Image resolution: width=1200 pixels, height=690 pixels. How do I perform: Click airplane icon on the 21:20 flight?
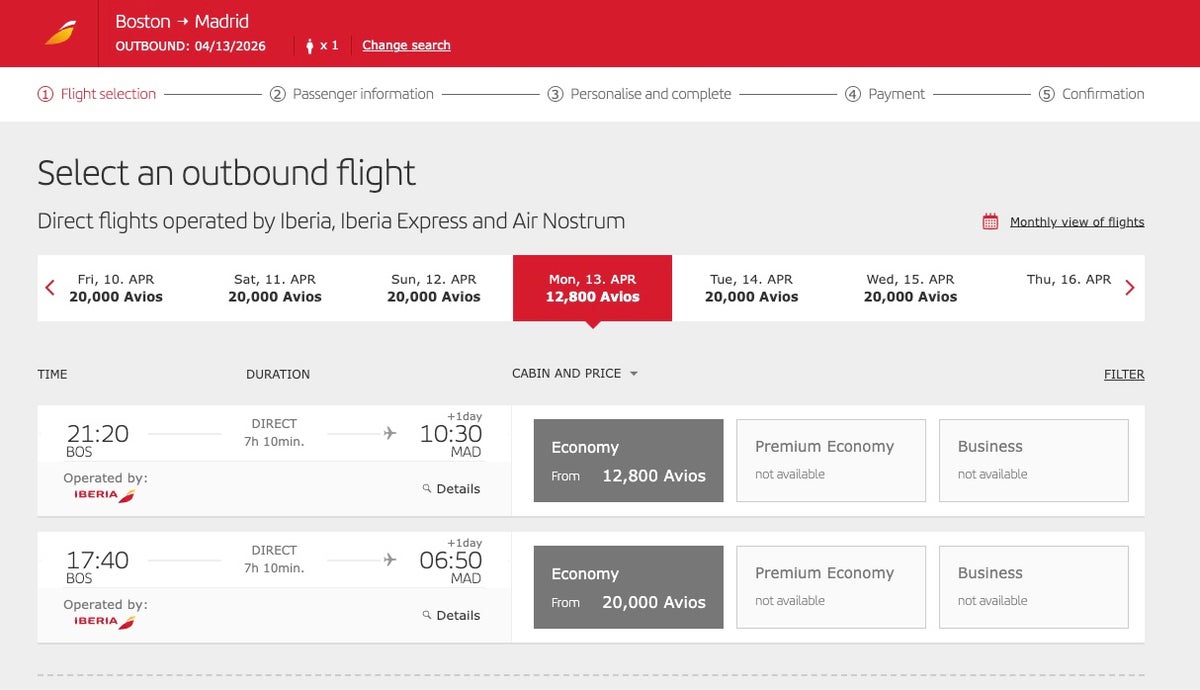point(390,433)
